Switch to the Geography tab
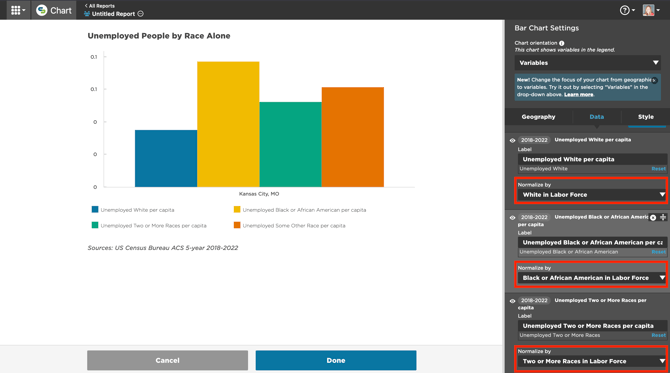This screenshot has height=373, width=670. point(538,117)
